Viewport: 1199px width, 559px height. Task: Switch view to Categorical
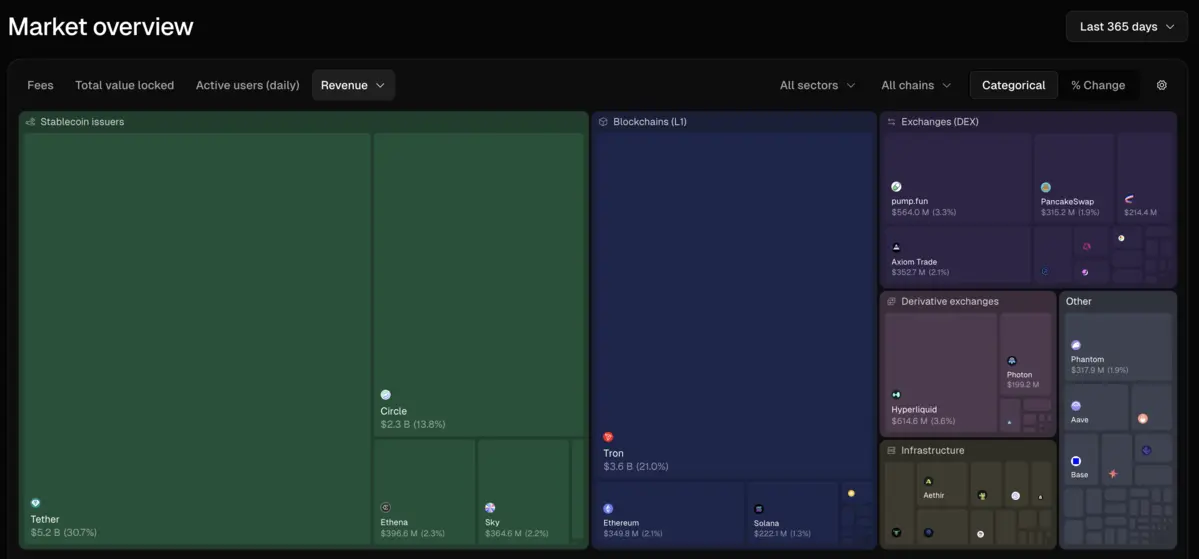[x=1013, y=86]
